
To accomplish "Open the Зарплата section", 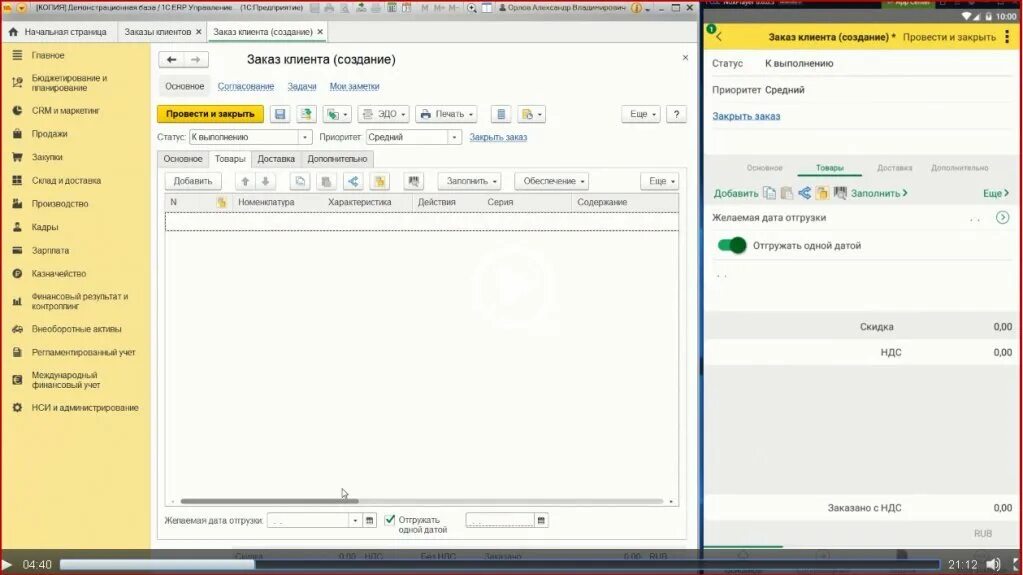I will point(50,251).
